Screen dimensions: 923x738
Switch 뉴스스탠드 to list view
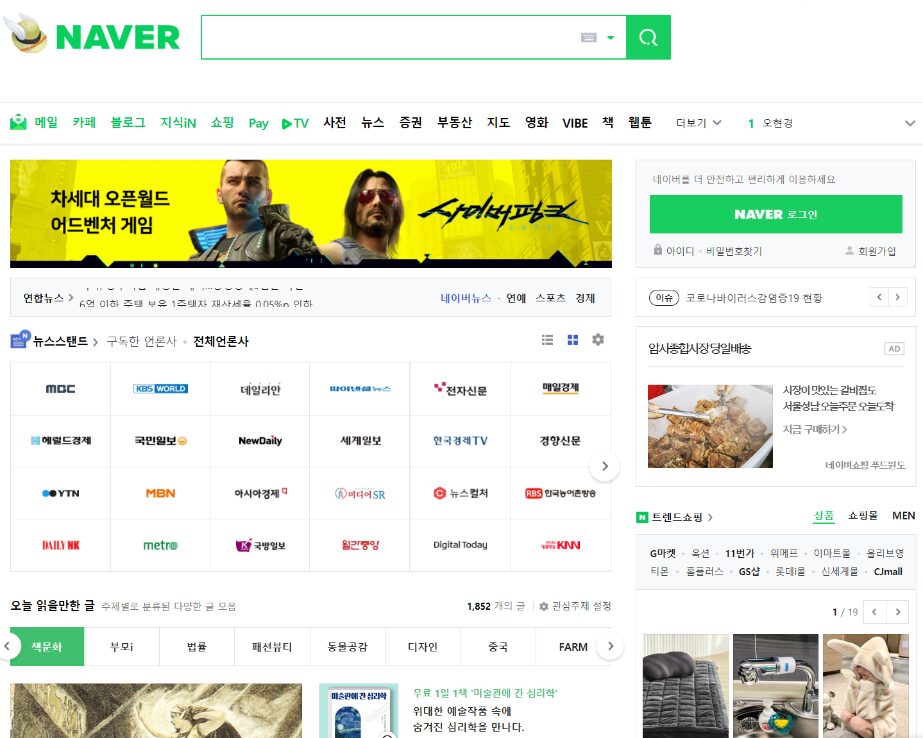coord(546,340)
